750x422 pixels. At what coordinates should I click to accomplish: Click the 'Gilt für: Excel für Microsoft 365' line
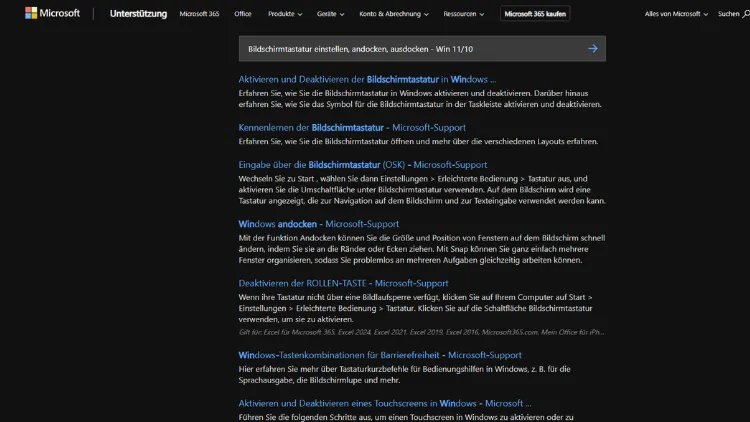[421, 332]
